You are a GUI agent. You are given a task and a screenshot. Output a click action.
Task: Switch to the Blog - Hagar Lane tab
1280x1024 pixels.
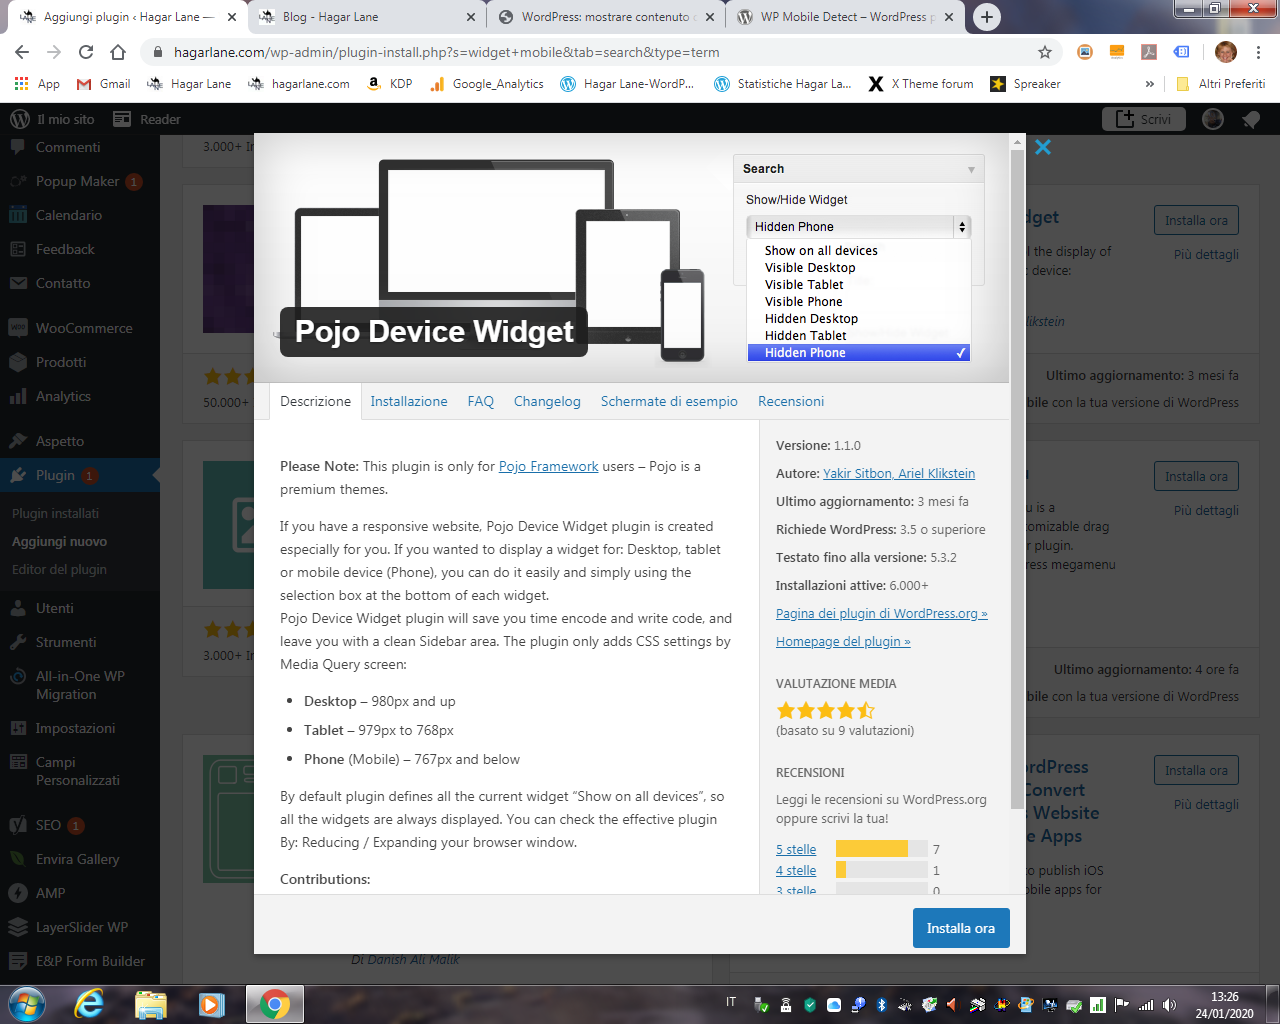[x=366, y=17]
